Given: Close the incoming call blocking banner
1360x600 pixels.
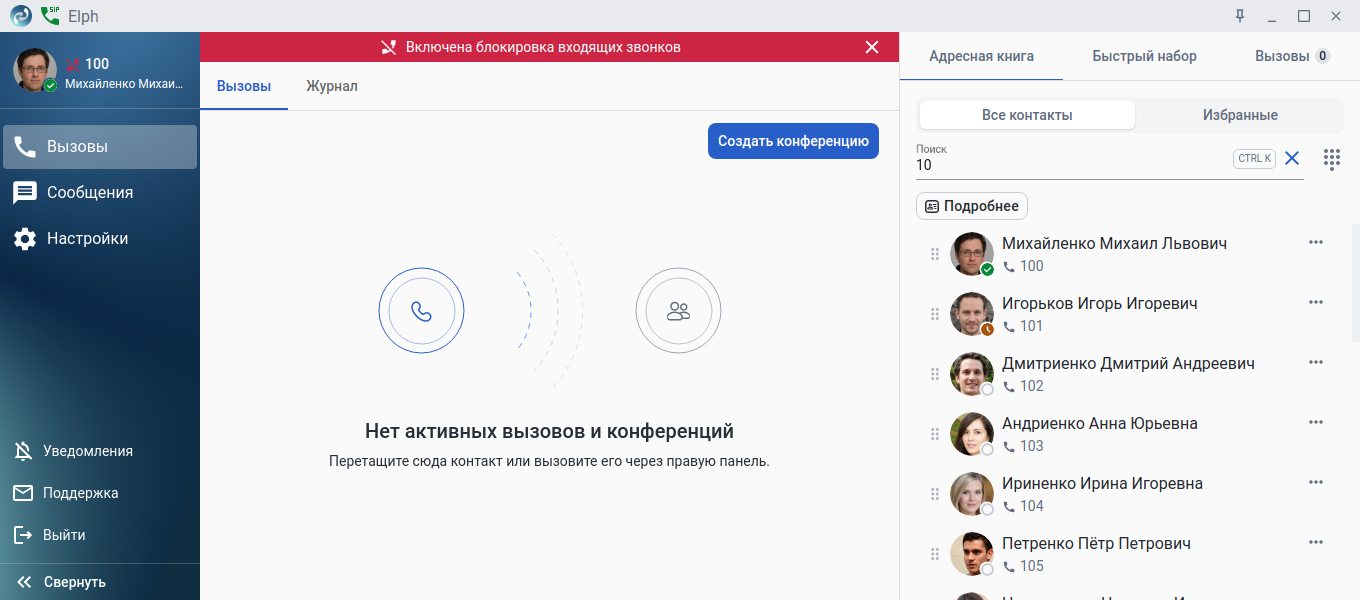Looking at the screenshot, I should tap(872, 47).
